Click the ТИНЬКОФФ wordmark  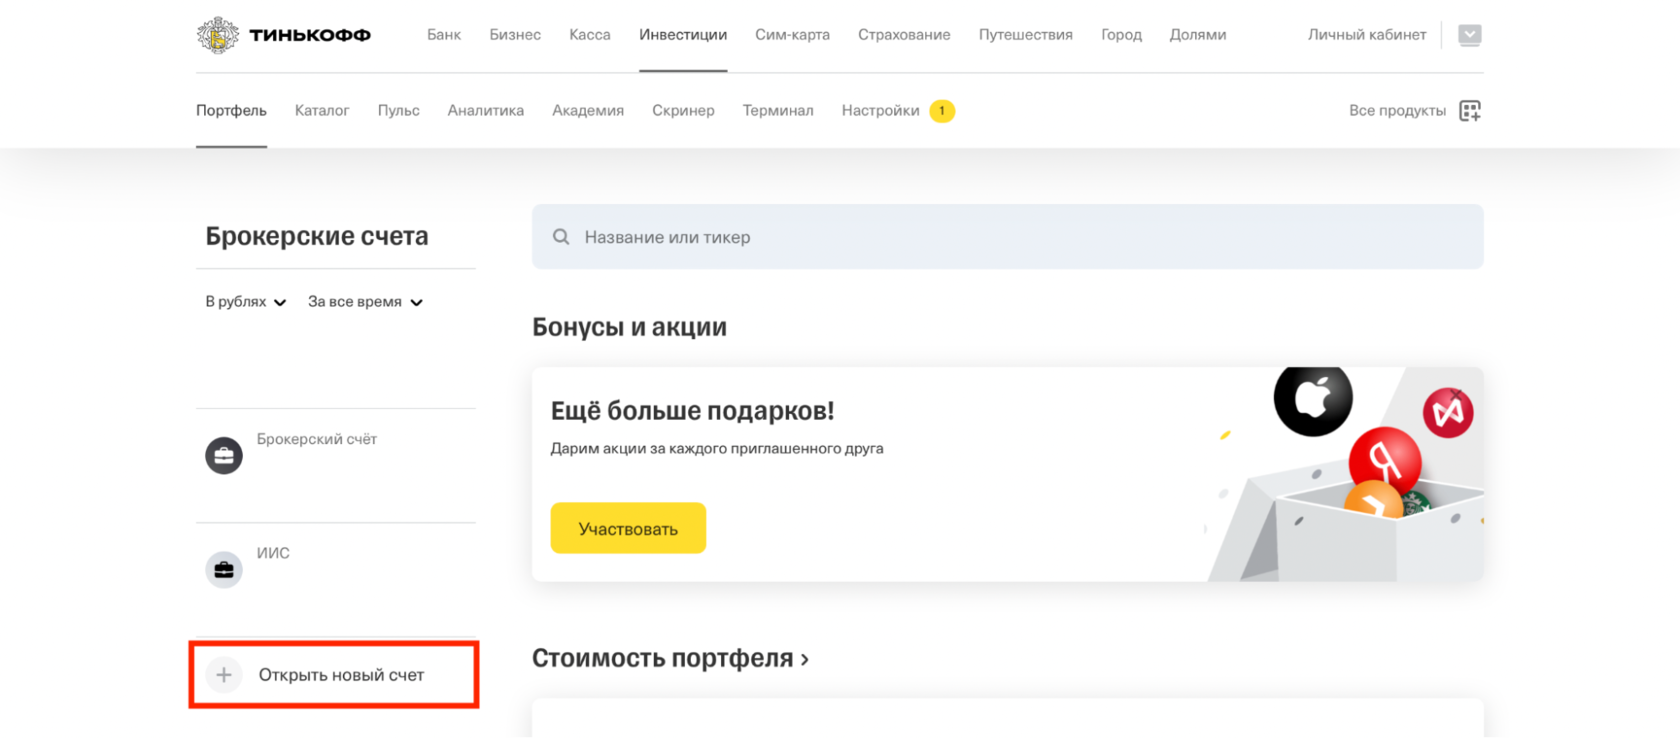310,35
